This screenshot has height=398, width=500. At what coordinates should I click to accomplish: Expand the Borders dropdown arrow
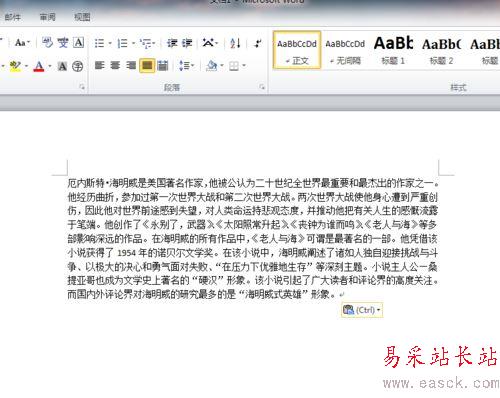tap(244, 66)
